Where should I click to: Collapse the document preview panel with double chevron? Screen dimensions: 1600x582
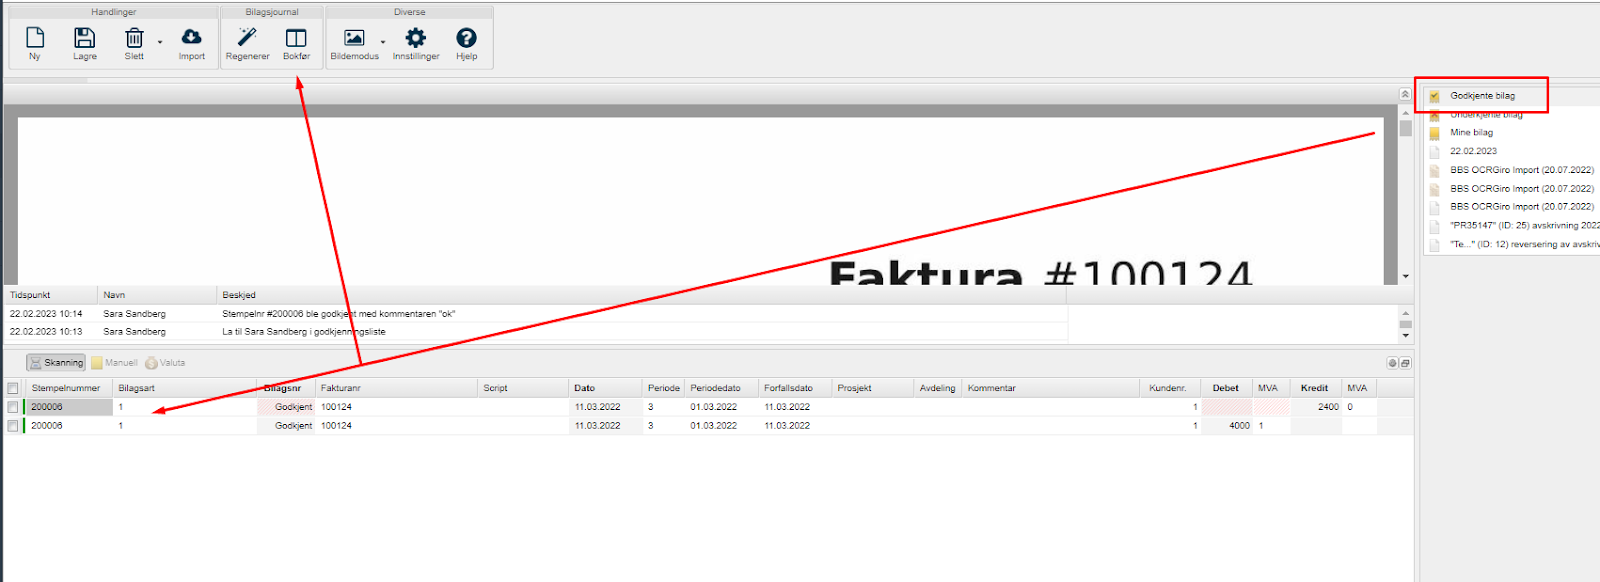click(x=1405, y=94)
